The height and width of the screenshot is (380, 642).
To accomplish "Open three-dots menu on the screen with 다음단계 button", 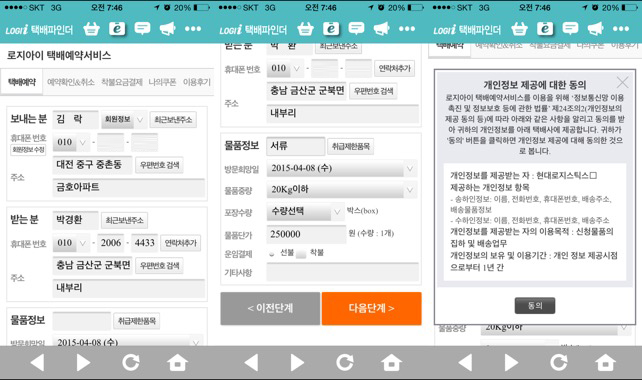I will coord(407,29).
